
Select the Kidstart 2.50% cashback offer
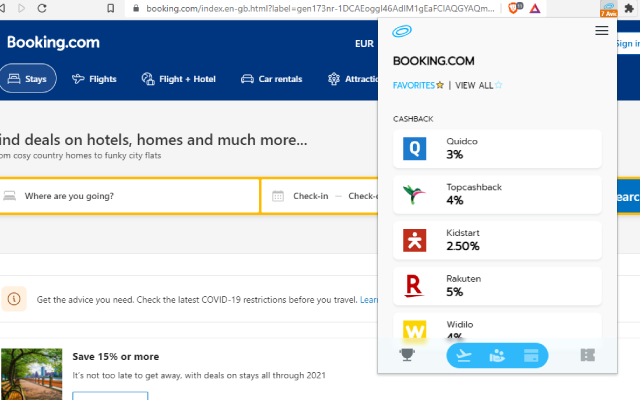(x=497, y=240)
